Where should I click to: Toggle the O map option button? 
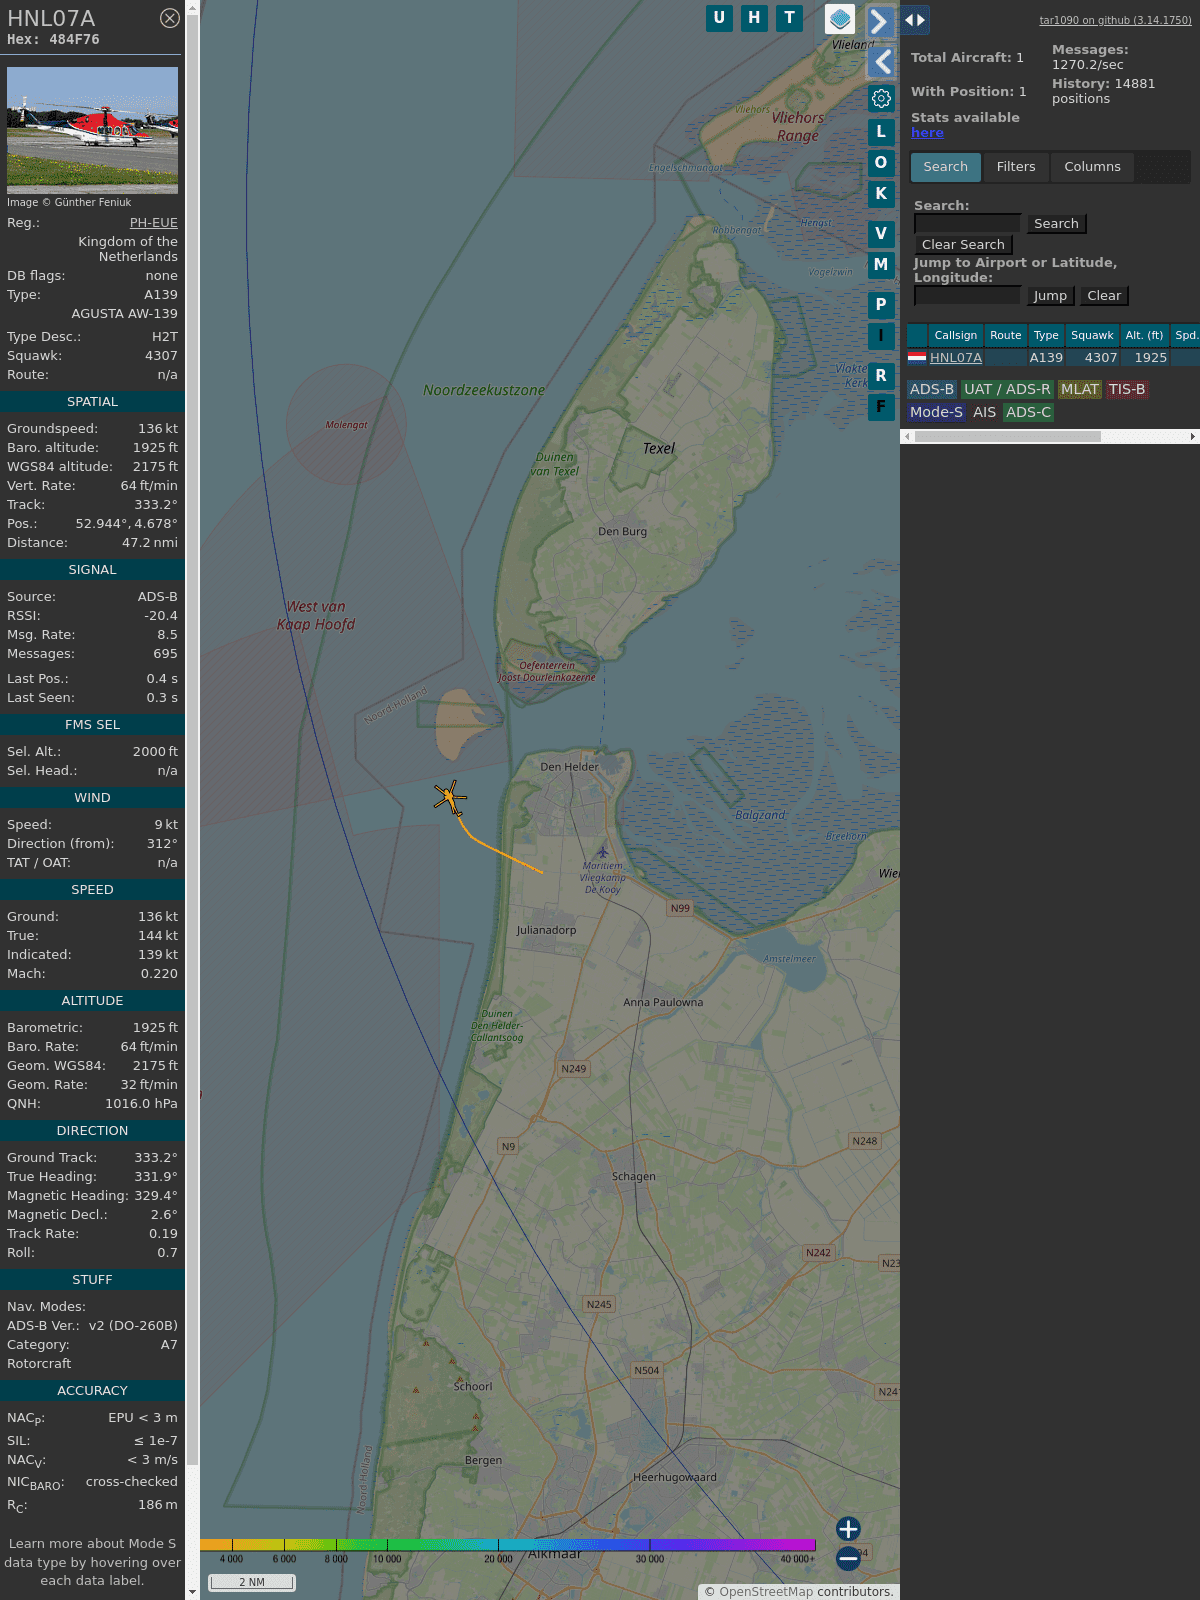881,162
